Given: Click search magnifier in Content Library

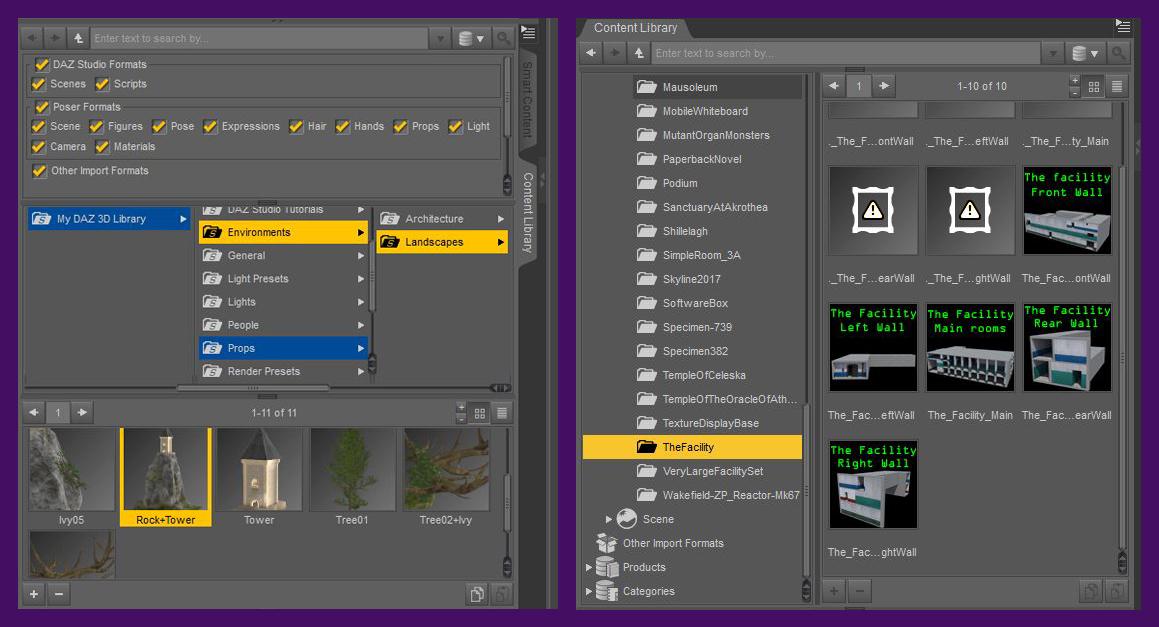Looking at the screenshot, I should [x=1118, y=53].
